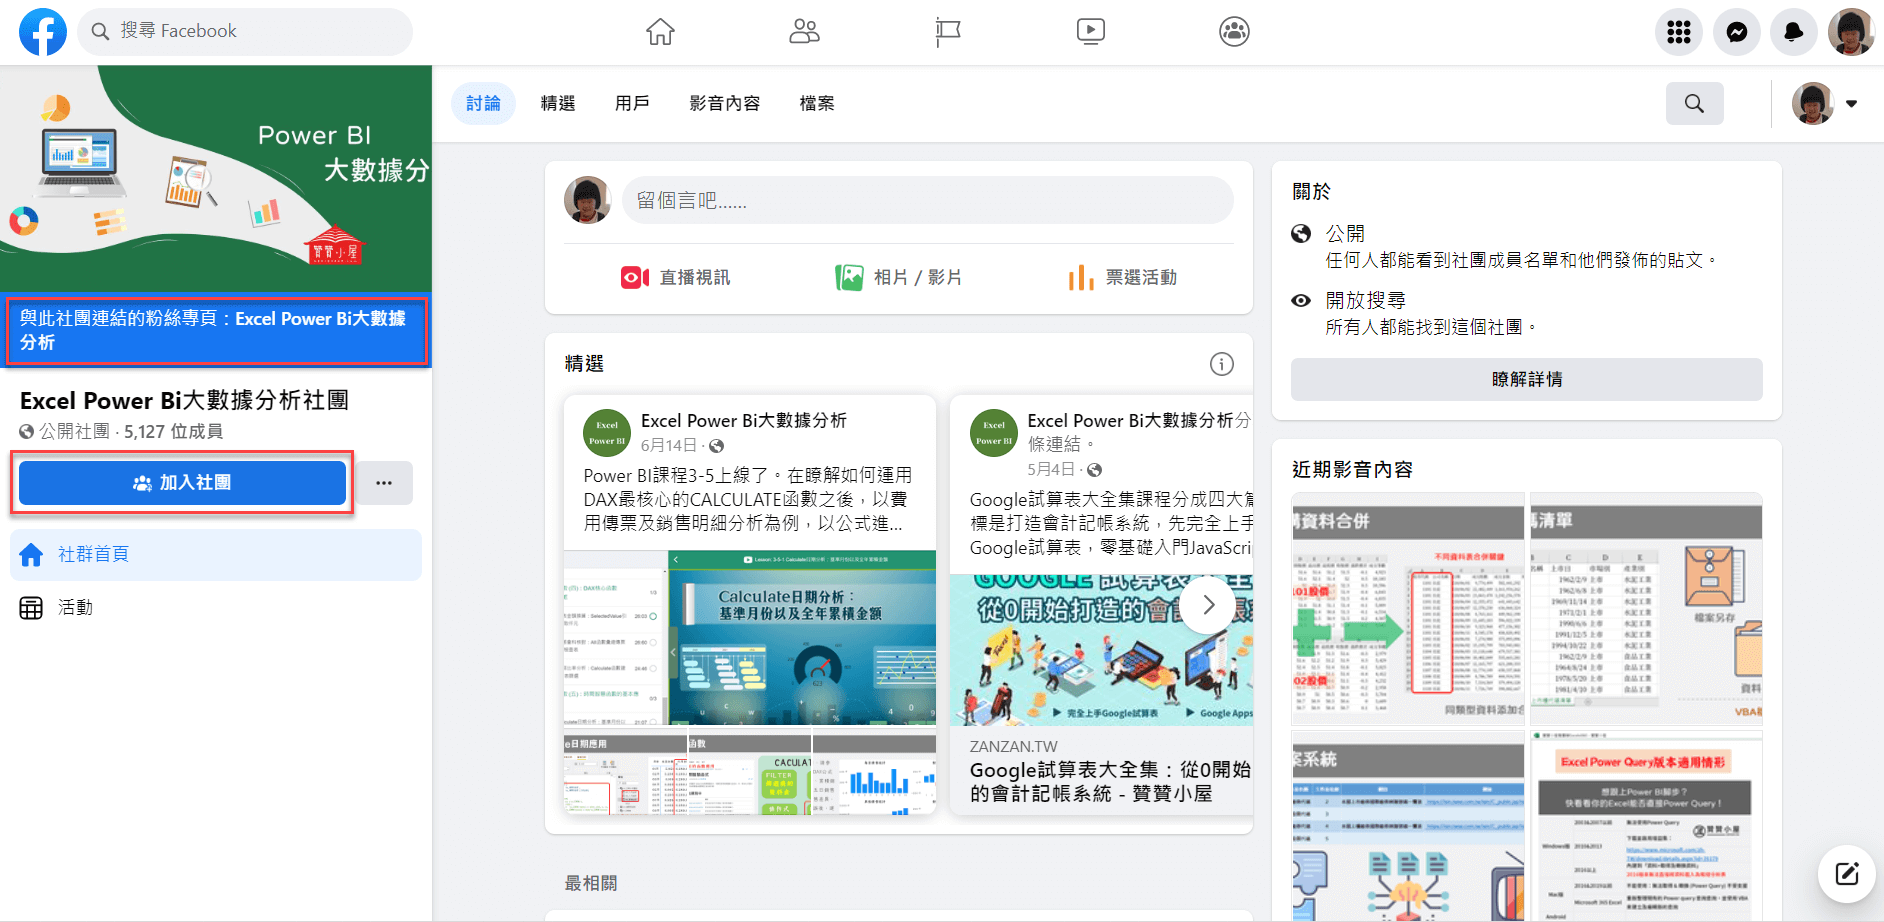This screenshot has height=922, width=1884.
Task: Go to the Home feed icon
Action: [660, 32]
